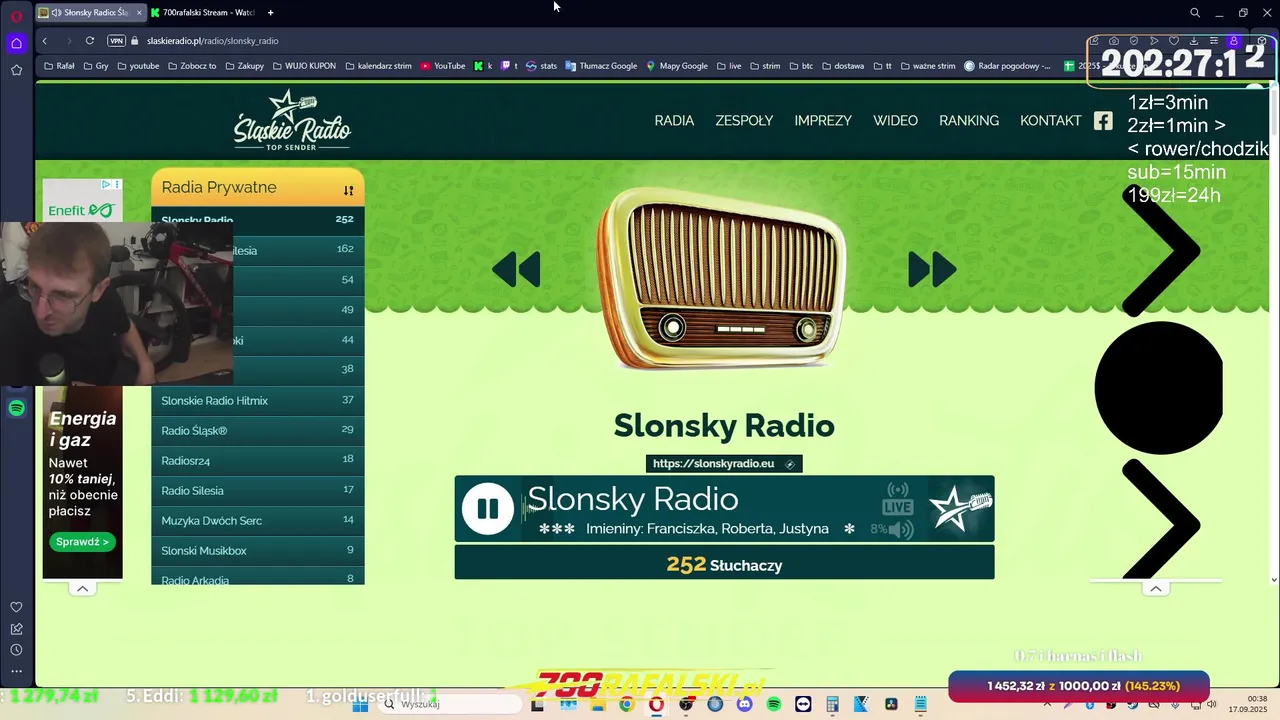
Task: Skip to next radio station with forward arrows
Action: pos(932,269)
